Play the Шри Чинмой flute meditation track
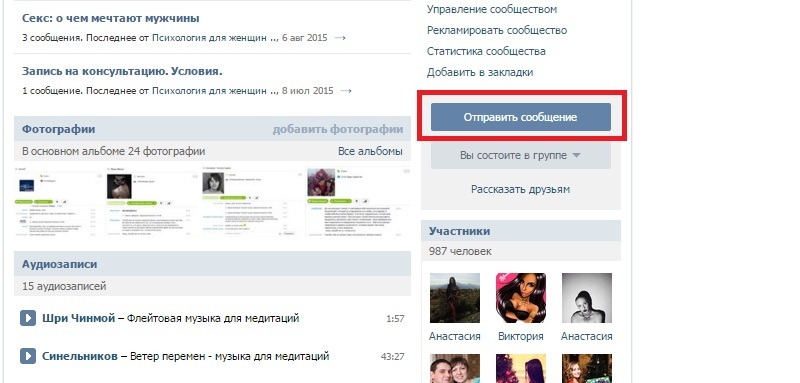The image size is (800, 383). tap(28, 318)
